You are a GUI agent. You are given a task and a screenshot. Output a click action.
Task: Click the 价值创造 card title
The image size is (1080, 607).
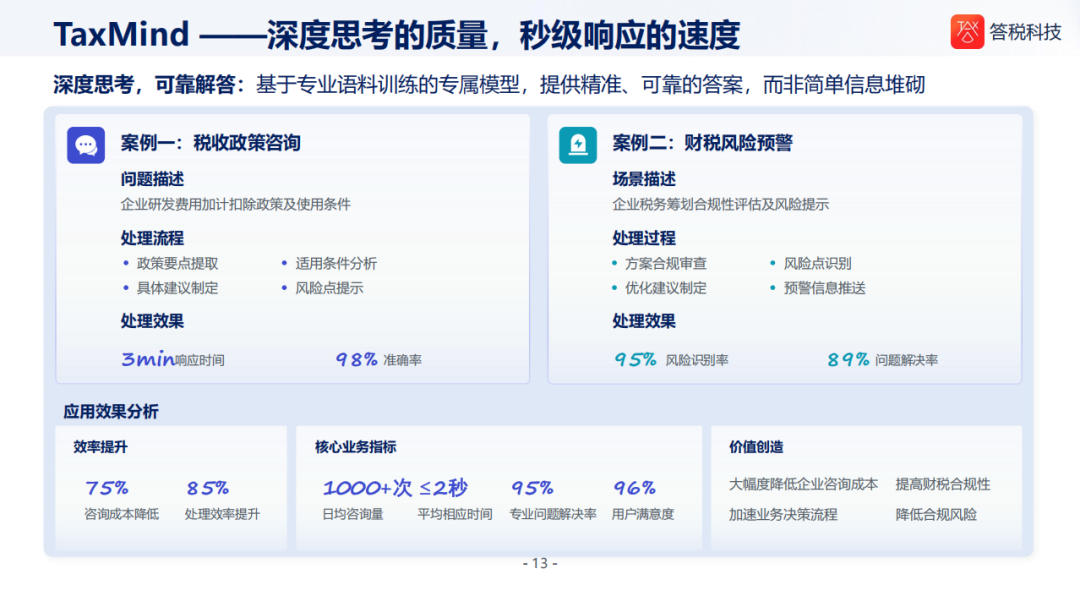pyautogui.click(x=756, y=447)
